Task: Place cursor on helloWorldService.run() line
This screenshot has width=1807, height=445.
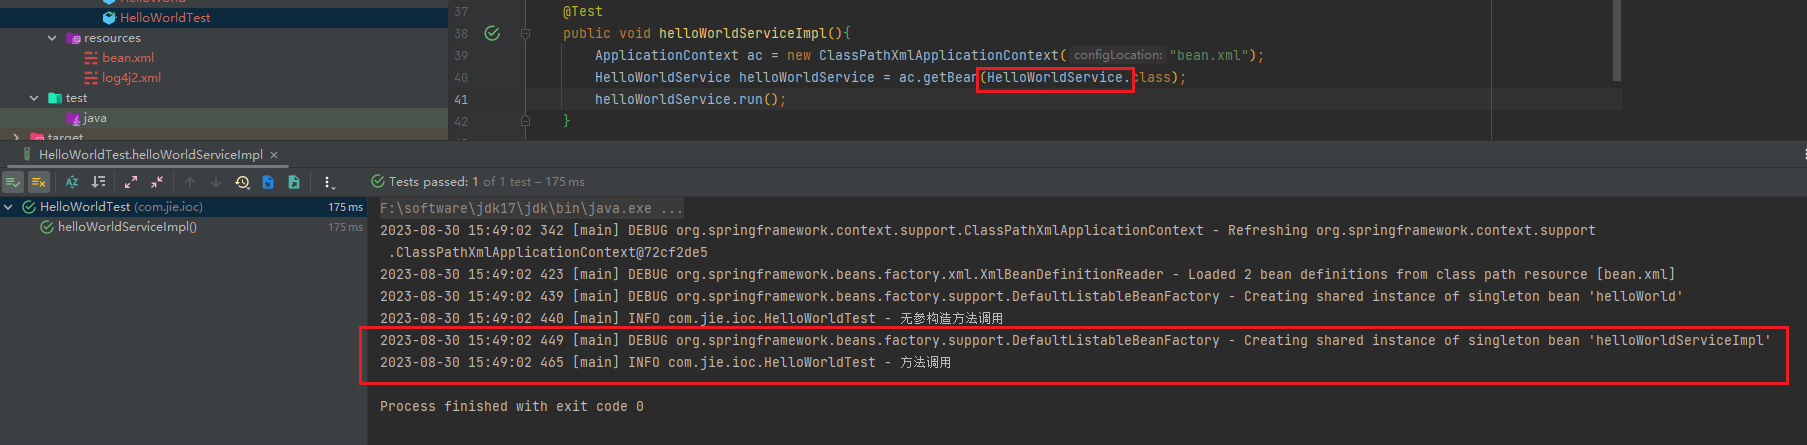Action: [690, 99]
